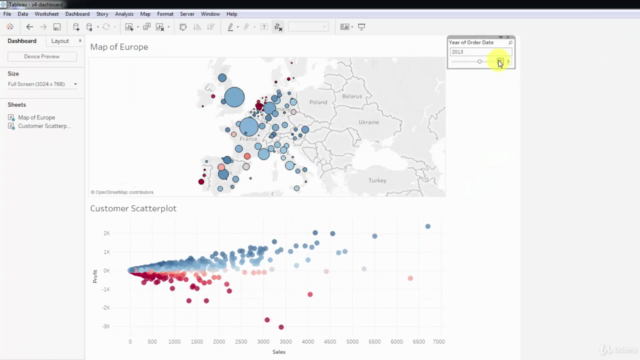Click the Sales axis label
Image resolution: width=640 pixels, height=360 pixels.
[x=279, y=352]
